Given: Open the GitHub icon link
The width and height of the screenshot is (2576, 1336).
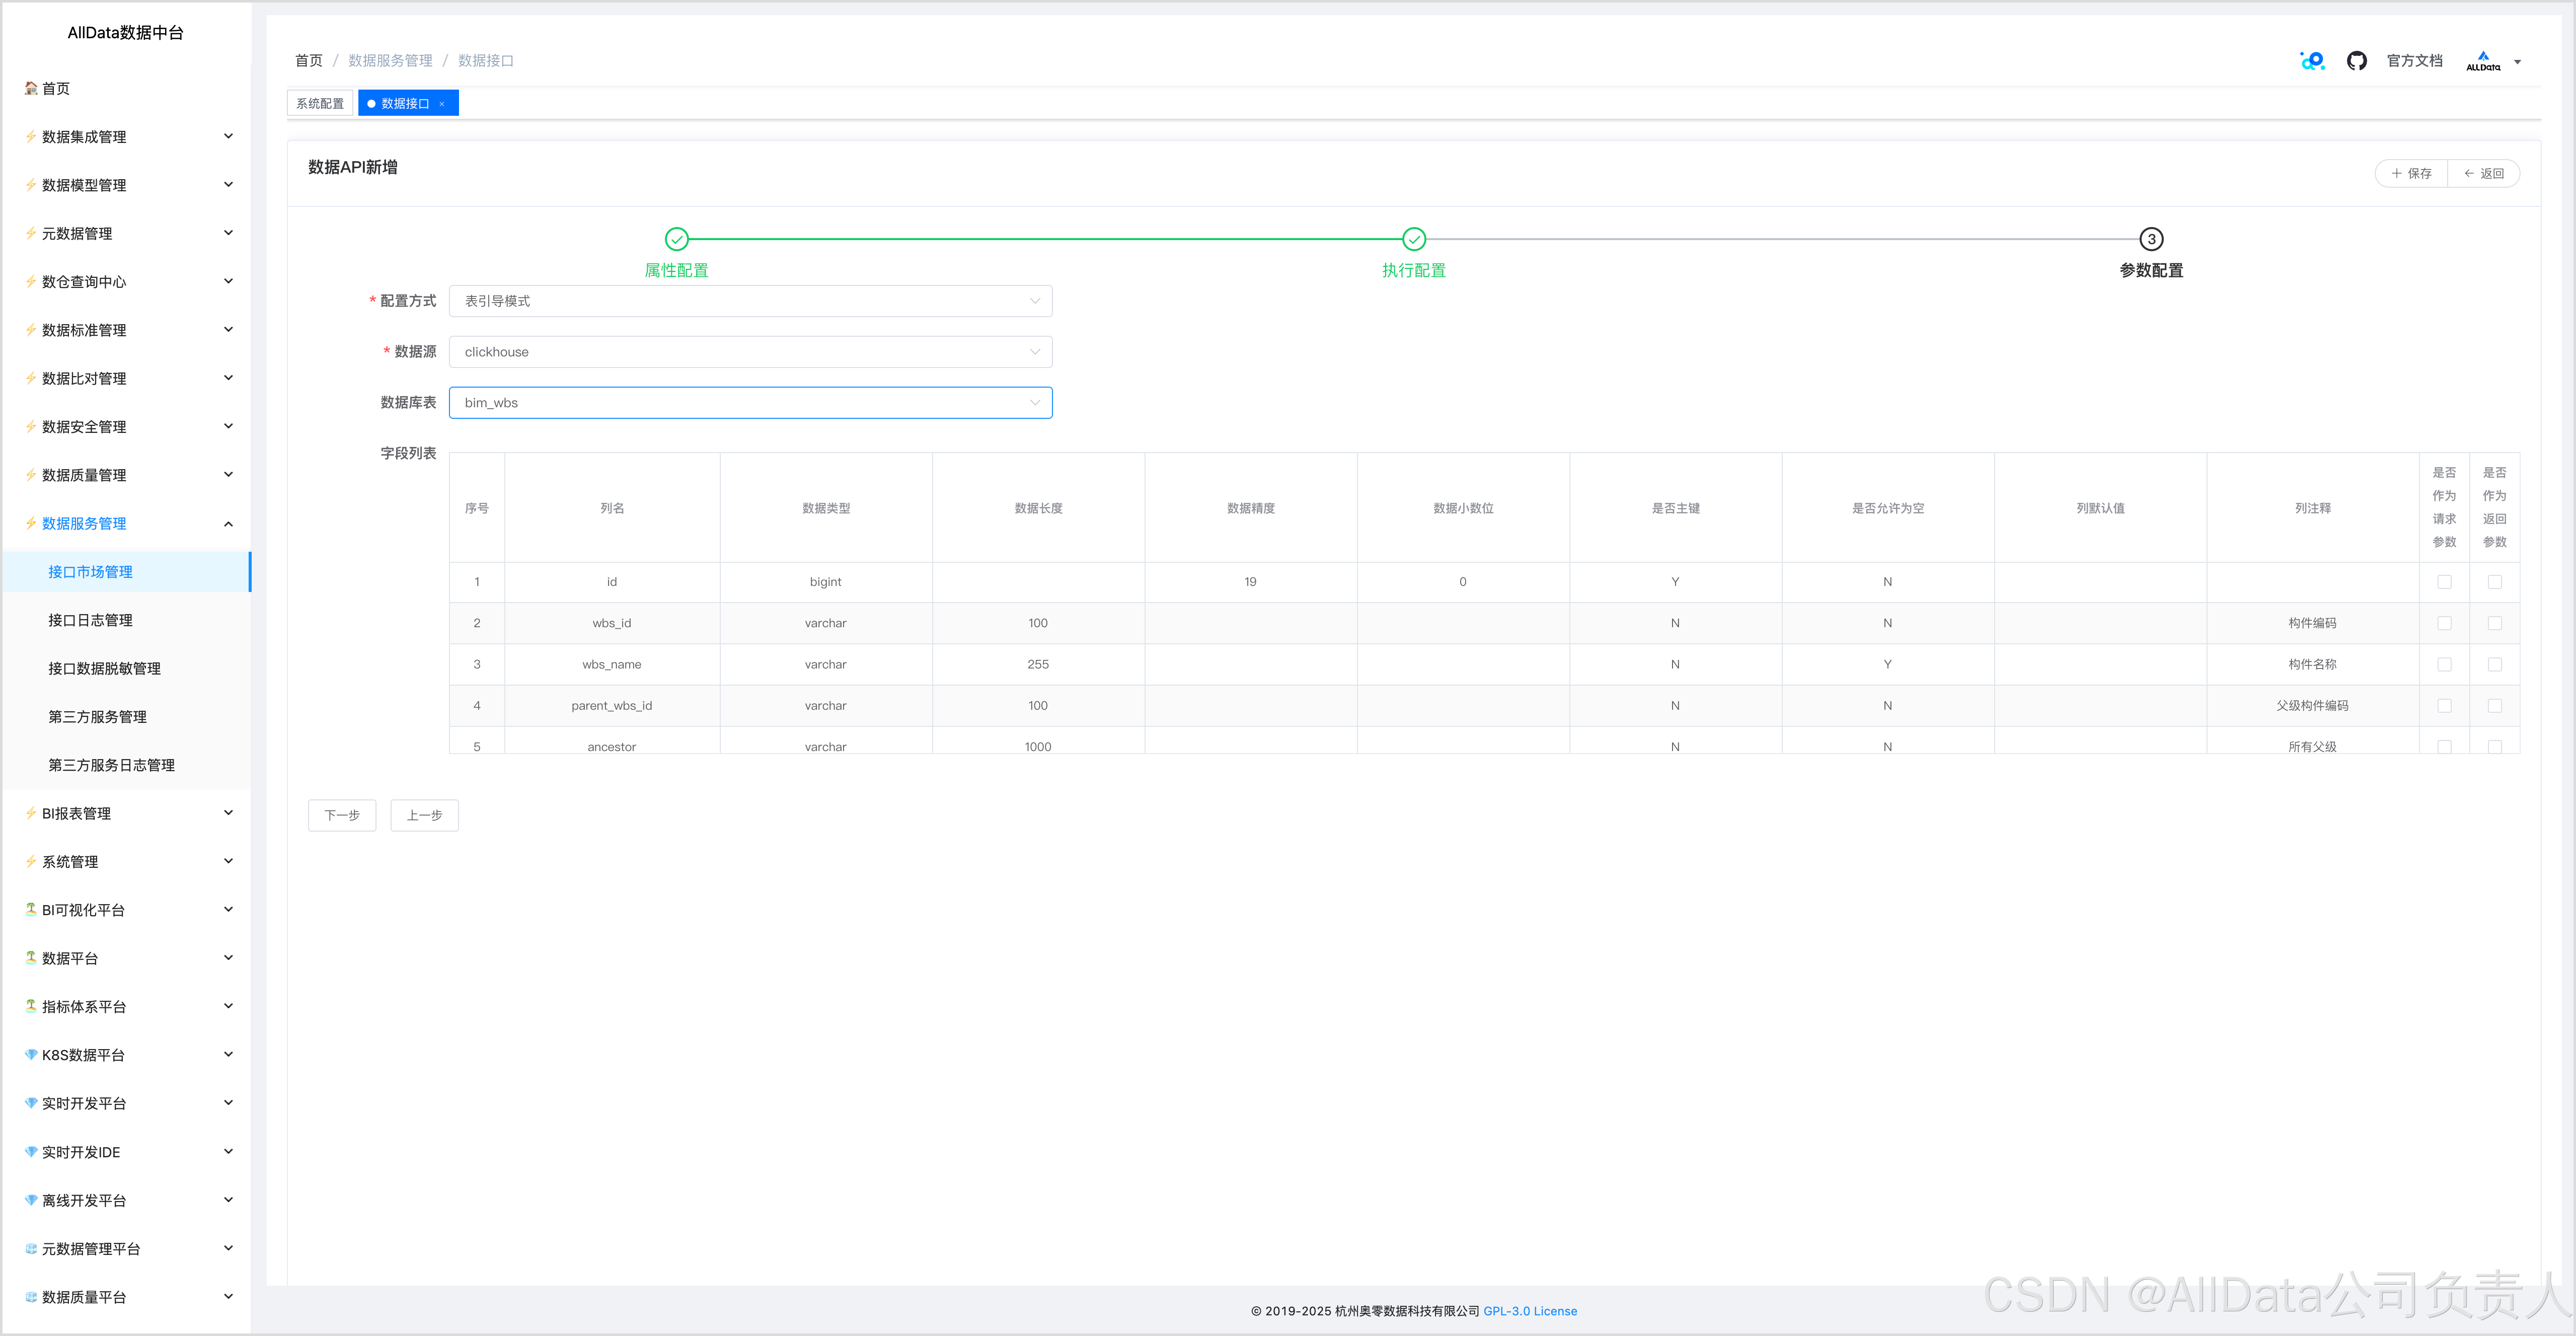Looking at the screenshot, I should [2356, 61].
